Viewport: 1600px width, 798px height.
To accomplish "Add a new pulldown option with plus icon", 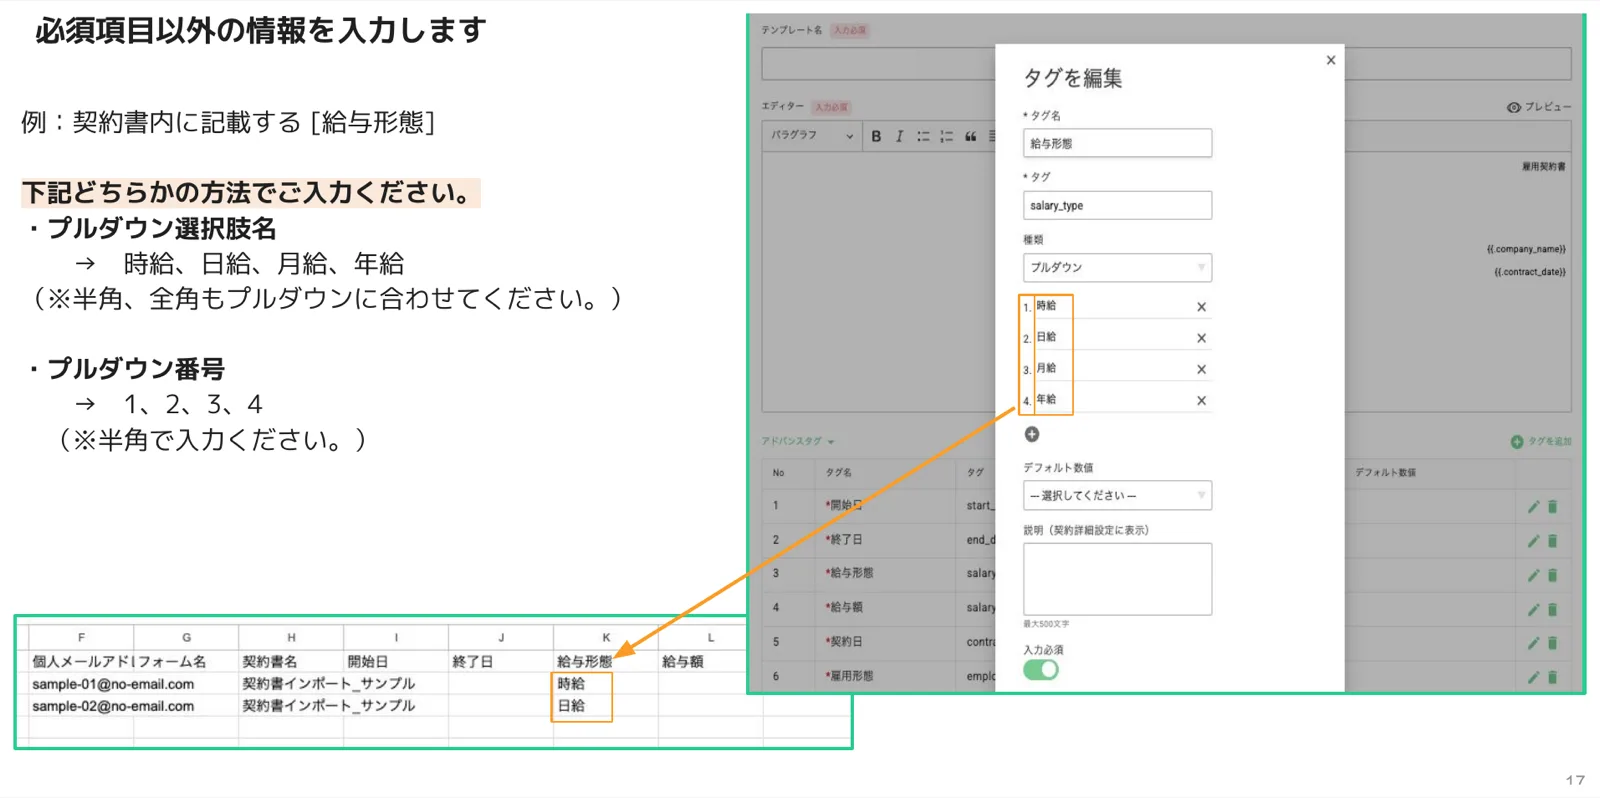I will click(1032, 434).
